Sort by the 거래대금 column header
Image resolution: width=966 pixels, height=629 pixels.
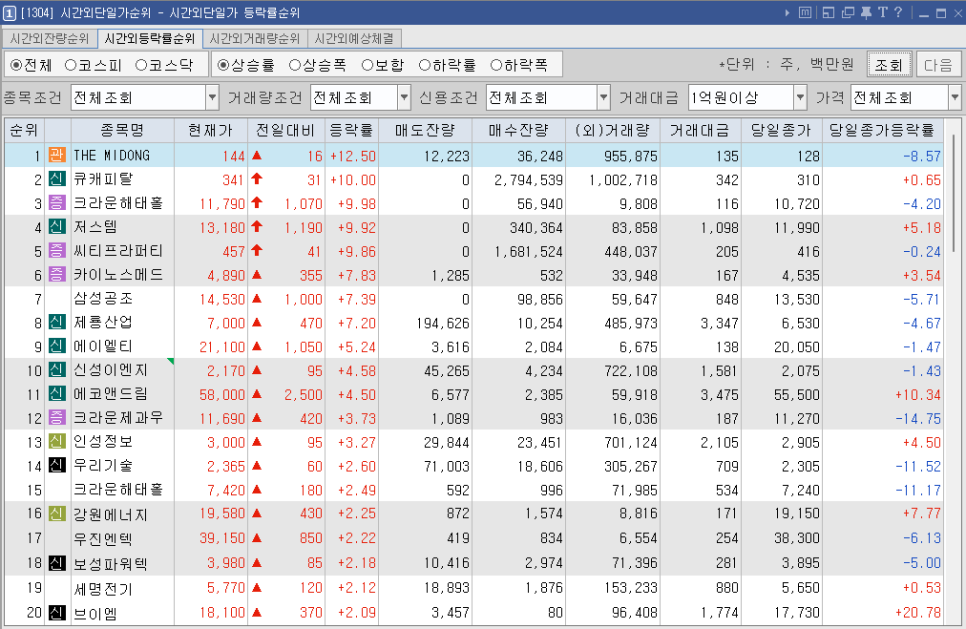click(x=699, y=130)
